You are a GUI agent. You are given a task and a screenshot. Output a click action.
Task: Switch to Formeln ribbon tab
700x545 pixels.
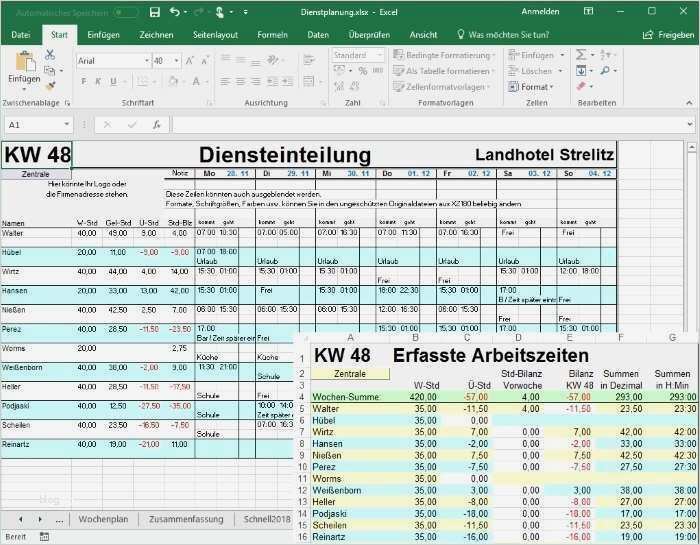[x=272, y=35]
